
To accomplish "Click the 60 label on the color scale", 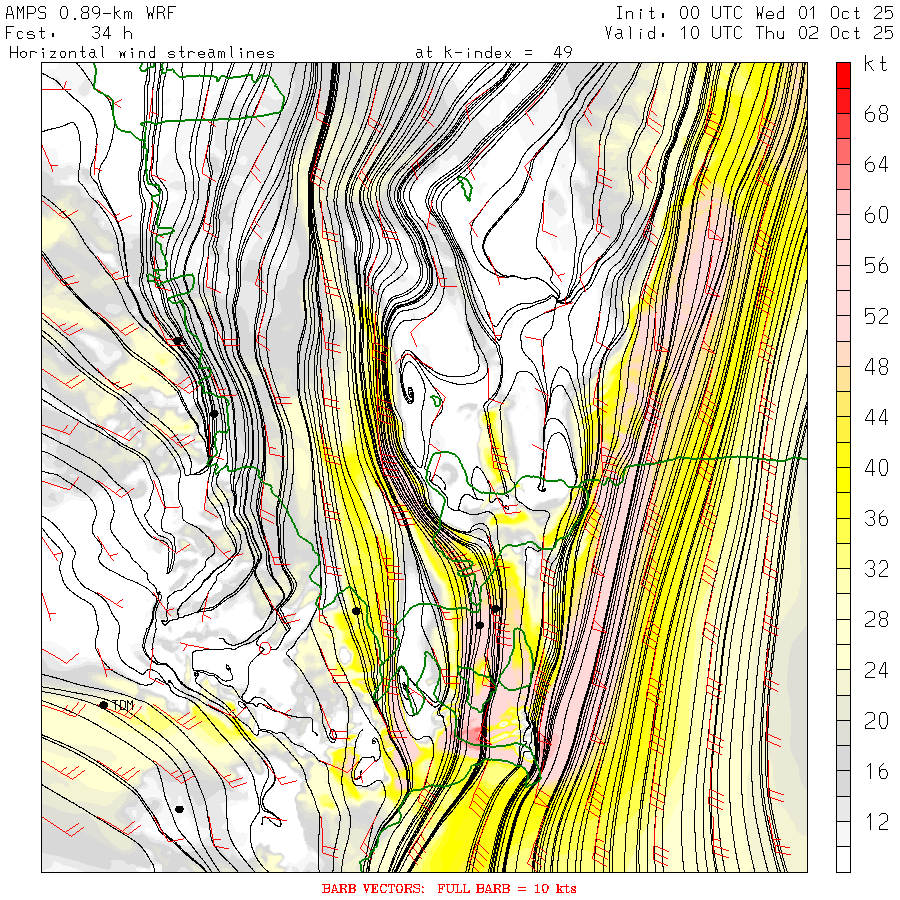I will click(876, 215).
